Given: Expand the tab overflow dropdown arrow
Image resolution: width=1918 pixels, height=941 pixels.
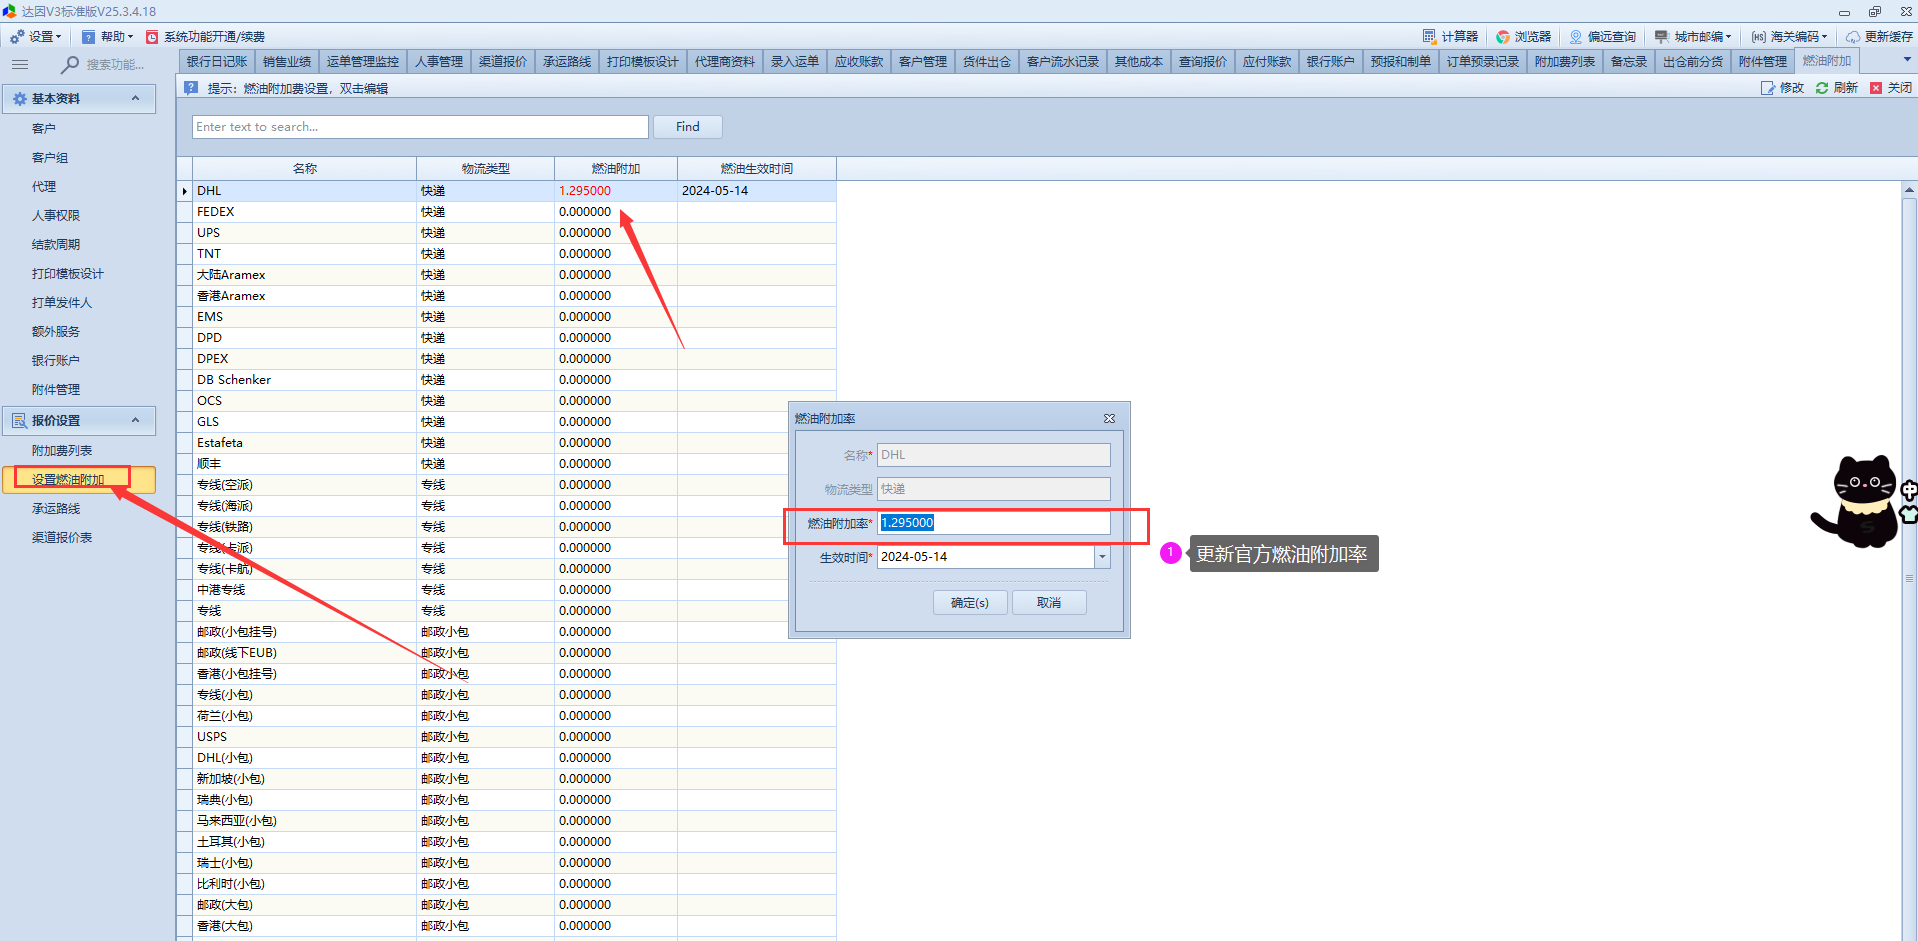Looking at the screenshot, I should [1906, 60].
